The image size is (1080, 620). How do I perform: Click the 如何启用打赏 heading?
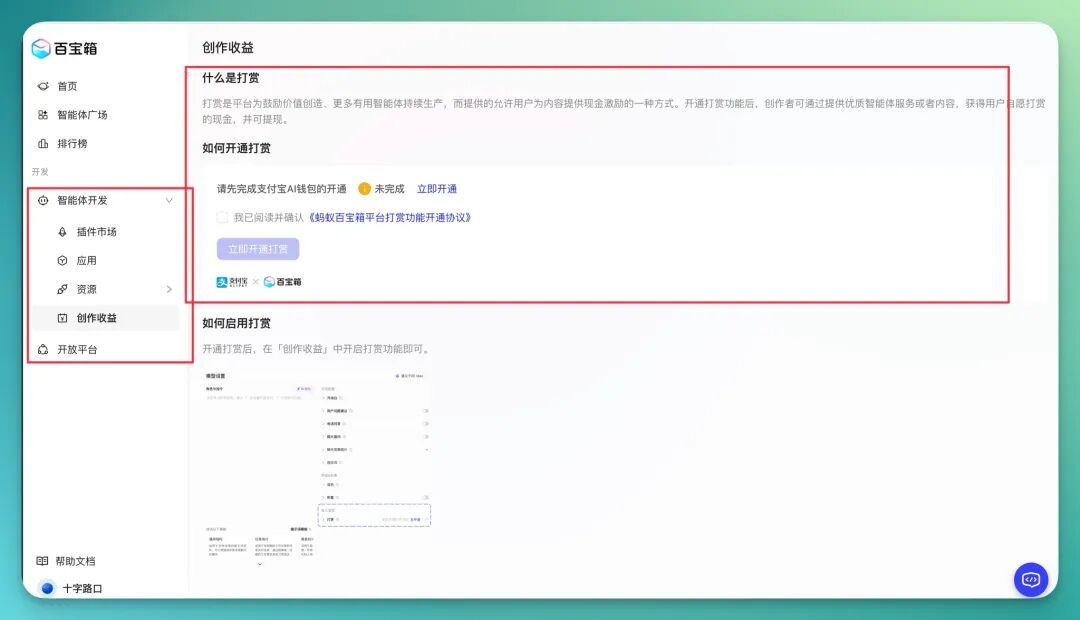[x=236, y=323]
